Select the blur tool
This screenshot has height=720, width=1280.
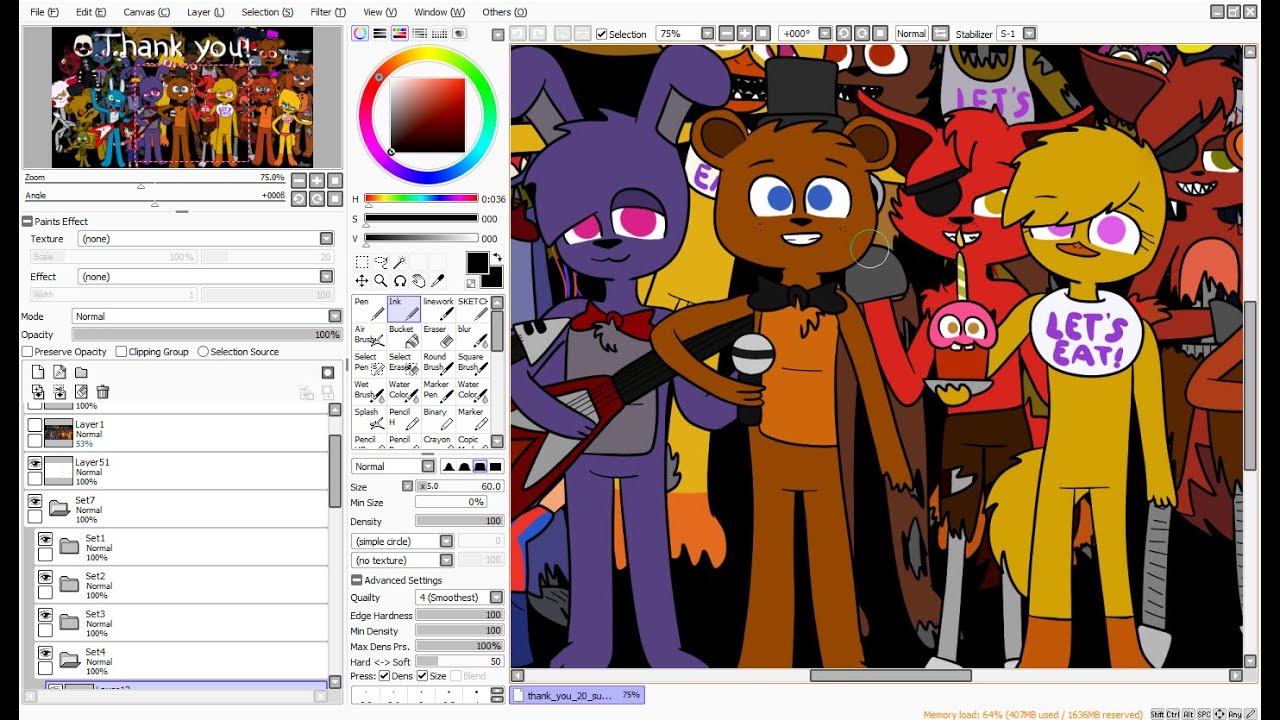(x=472, y=337)
